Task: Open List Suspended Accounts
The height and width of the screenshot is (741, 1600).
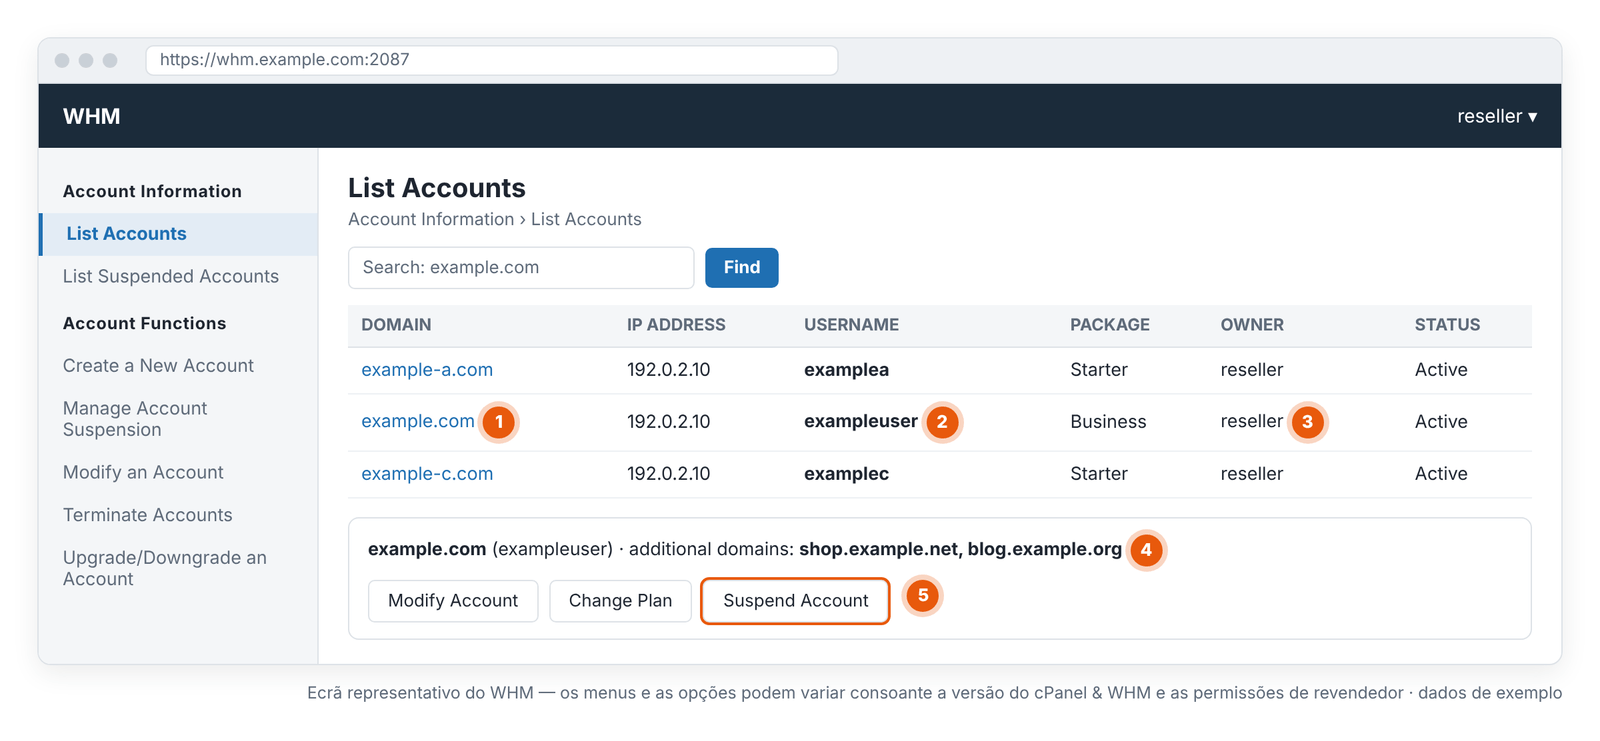Action: [x=171, y=277]
